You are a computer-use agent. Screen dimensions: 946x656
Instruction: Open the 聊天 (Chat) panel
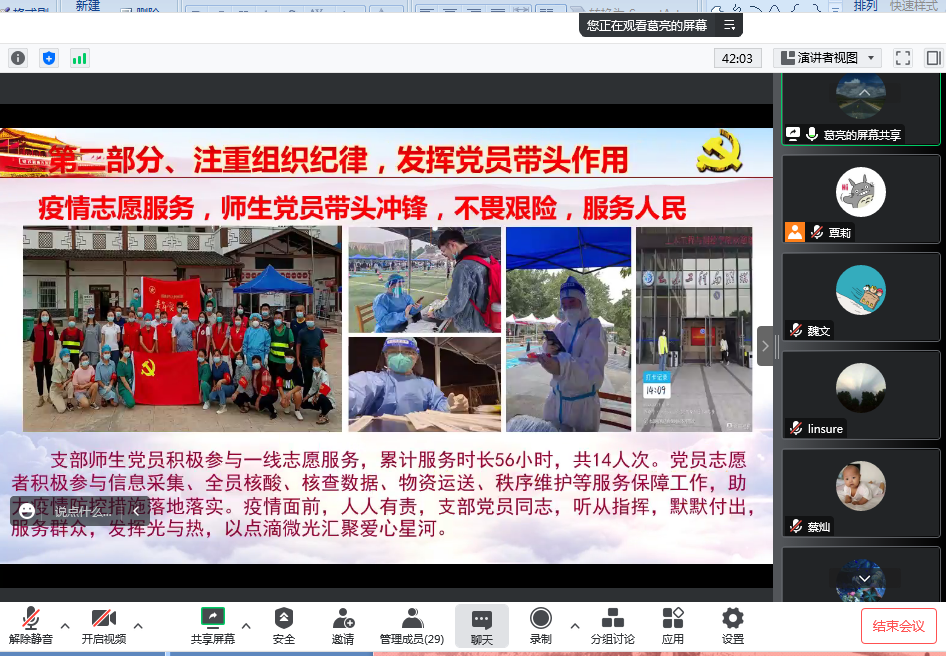(x=482, y=626)
